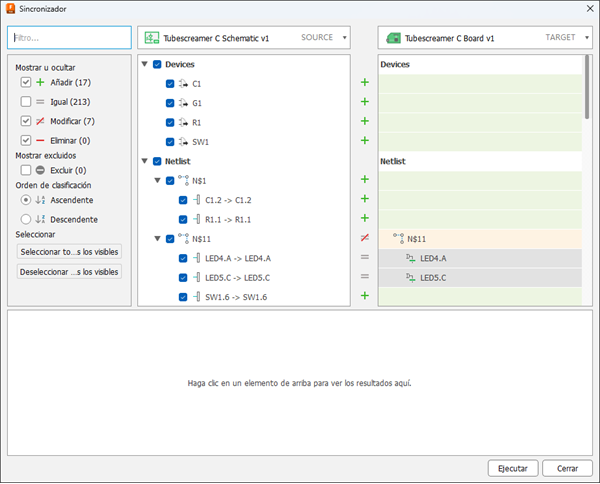Click the device icon next to C1
This screenshot has height=484, width=600.
click(x=183, y=83)
